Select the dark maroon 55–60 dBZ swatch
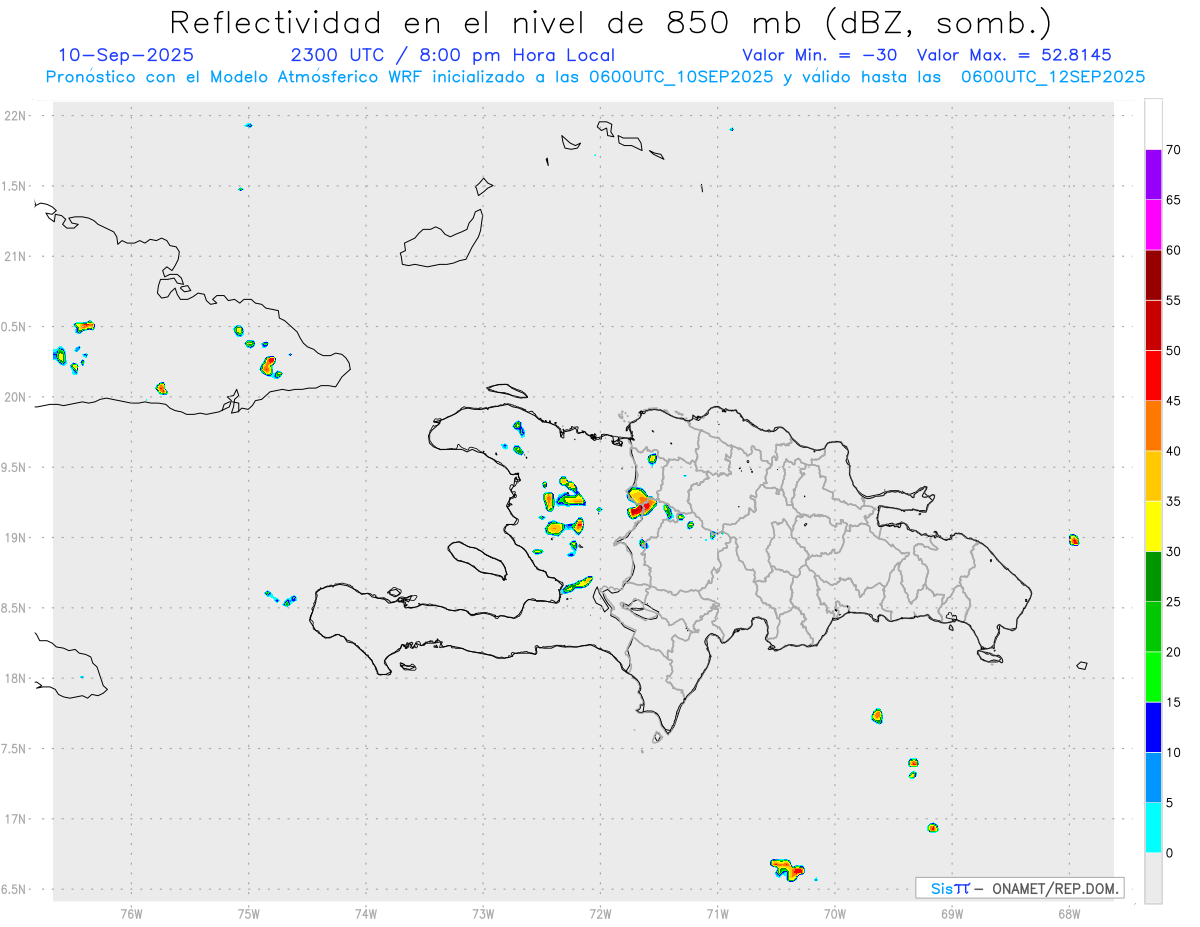The width and height of the screenshot is (1200, 927). point(1153,275)
